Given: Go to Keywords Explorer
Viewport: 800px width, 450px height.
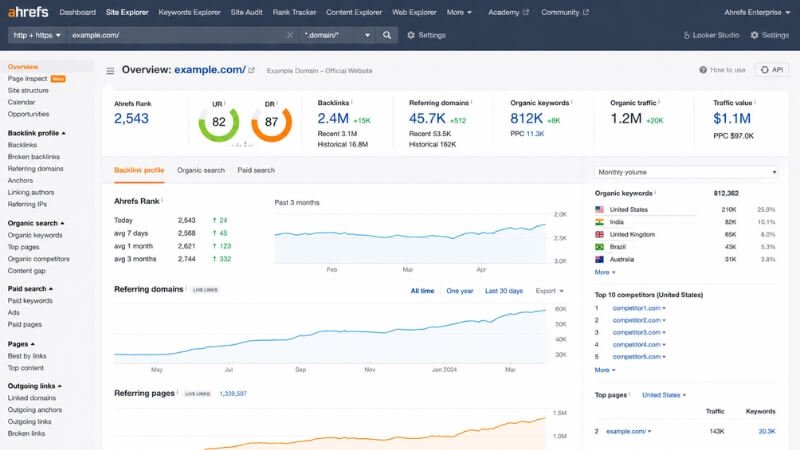Looking at the screenshot, I should [x=189, y=12].
